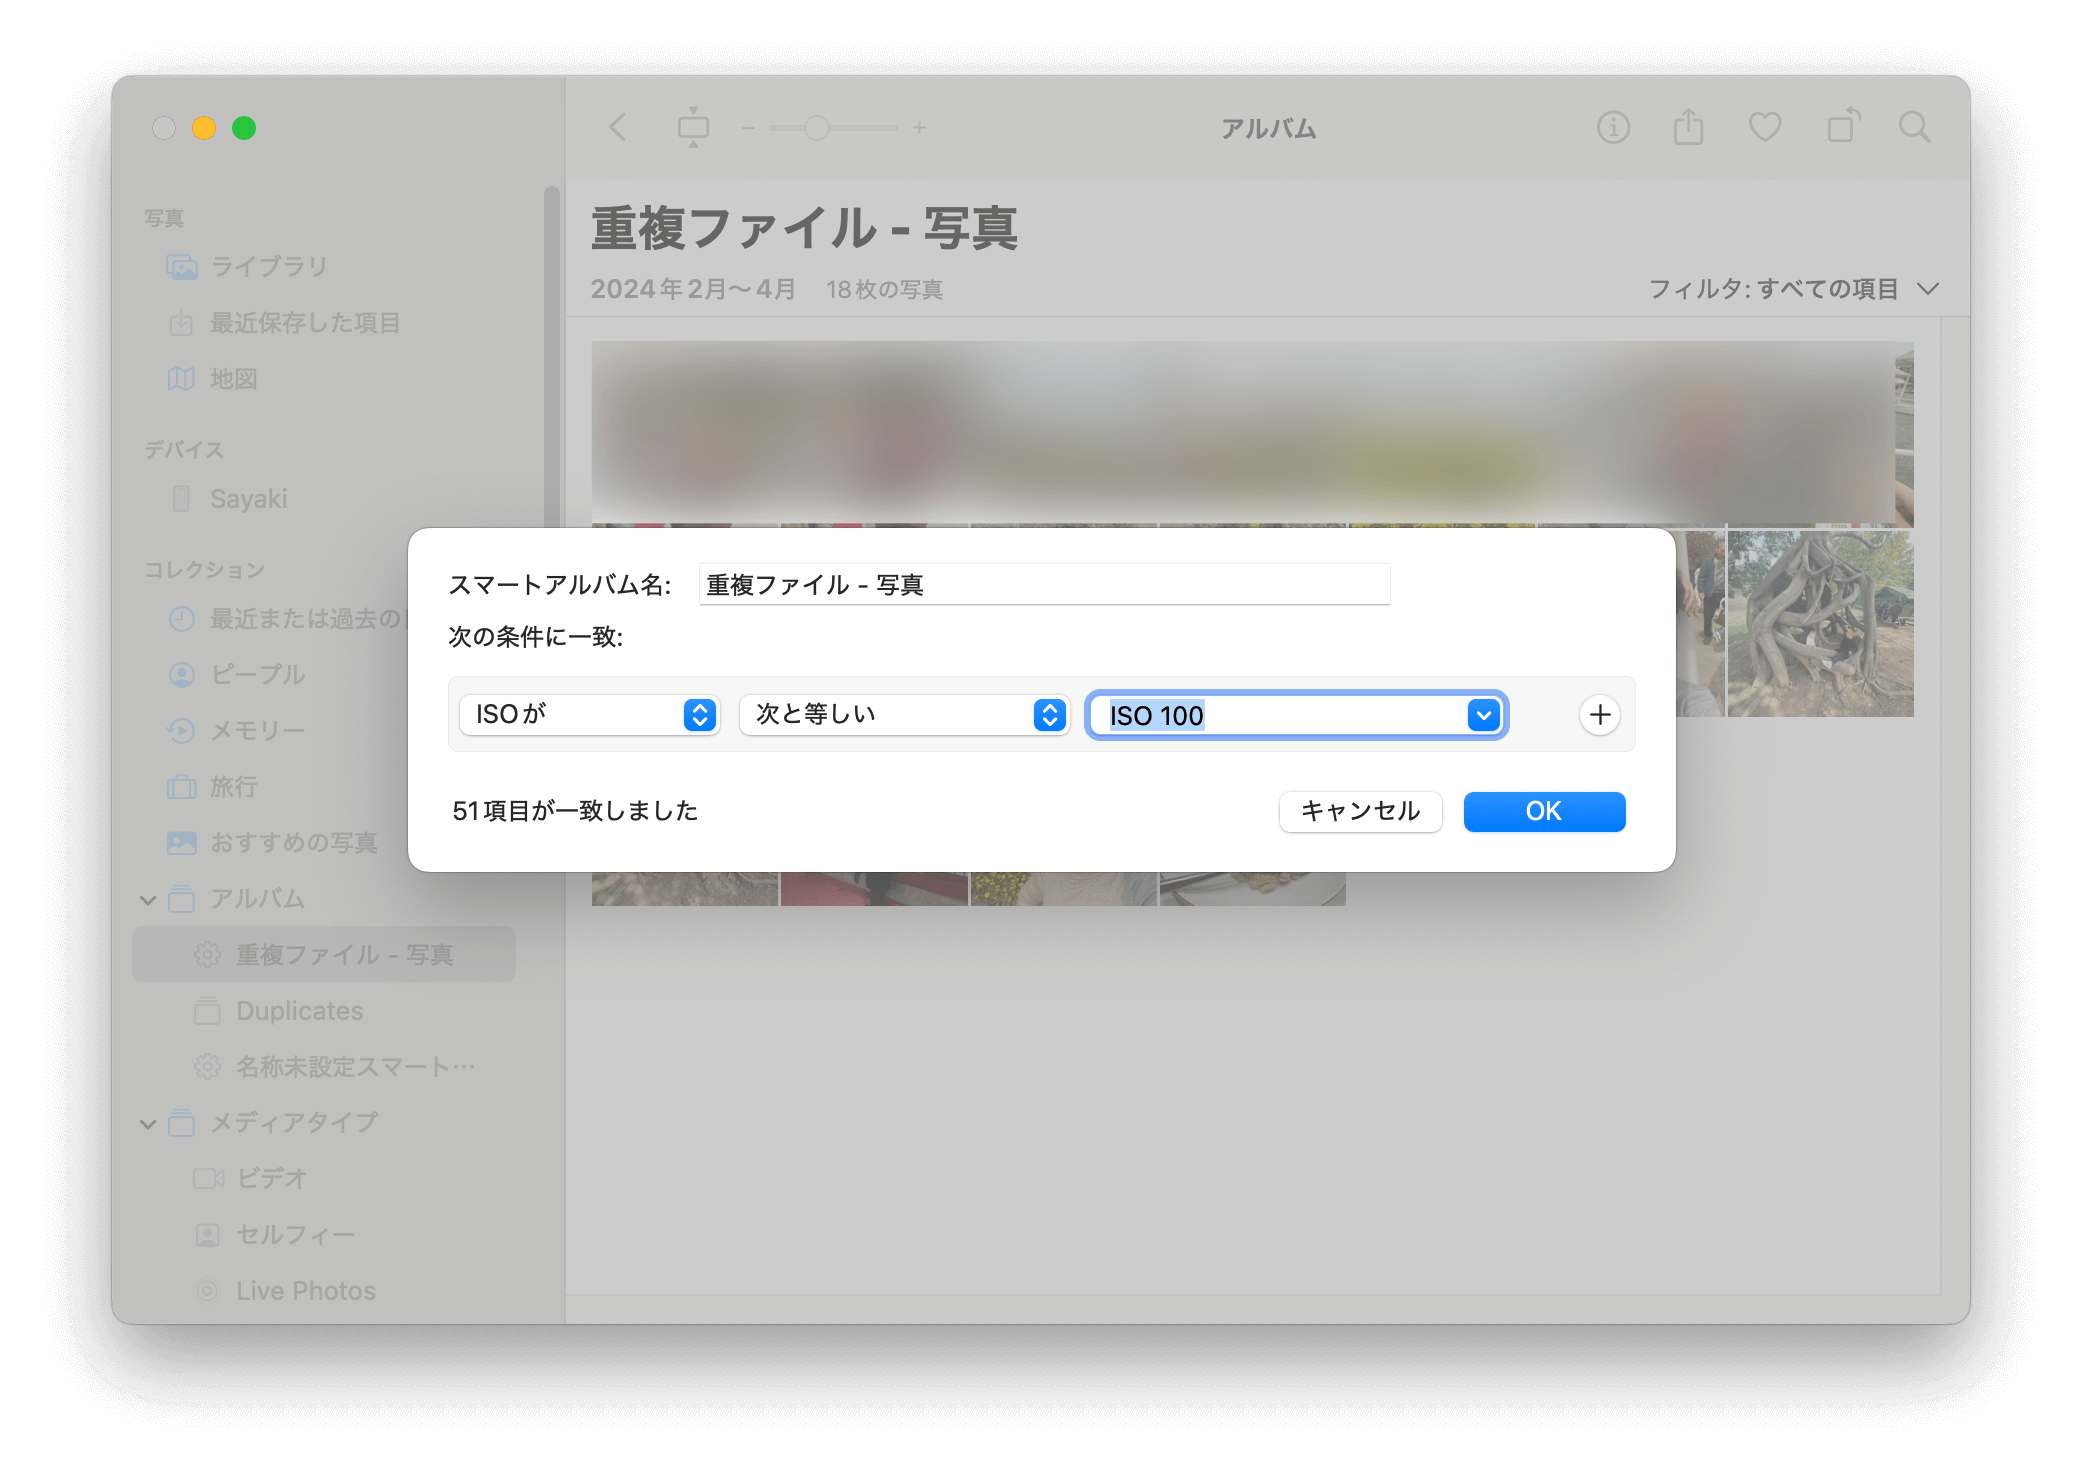Image resolution: width=2082 pixels, height=1472 pixels.
Task: Select 重複ファイル - 写真 smart album
Action: click(x=324, y=955)
